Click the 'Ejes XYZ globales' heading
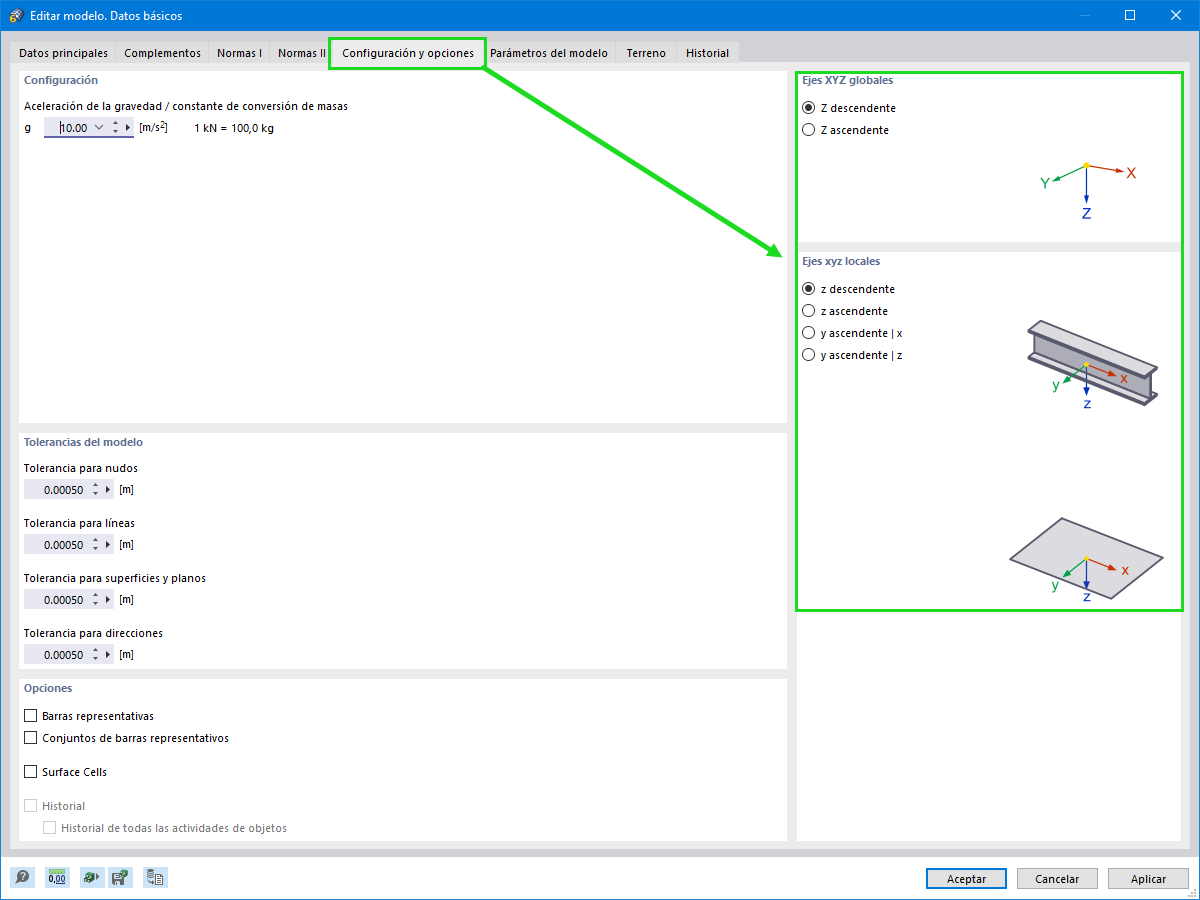Screen dimensions: 1200x900 coord(848,80)
